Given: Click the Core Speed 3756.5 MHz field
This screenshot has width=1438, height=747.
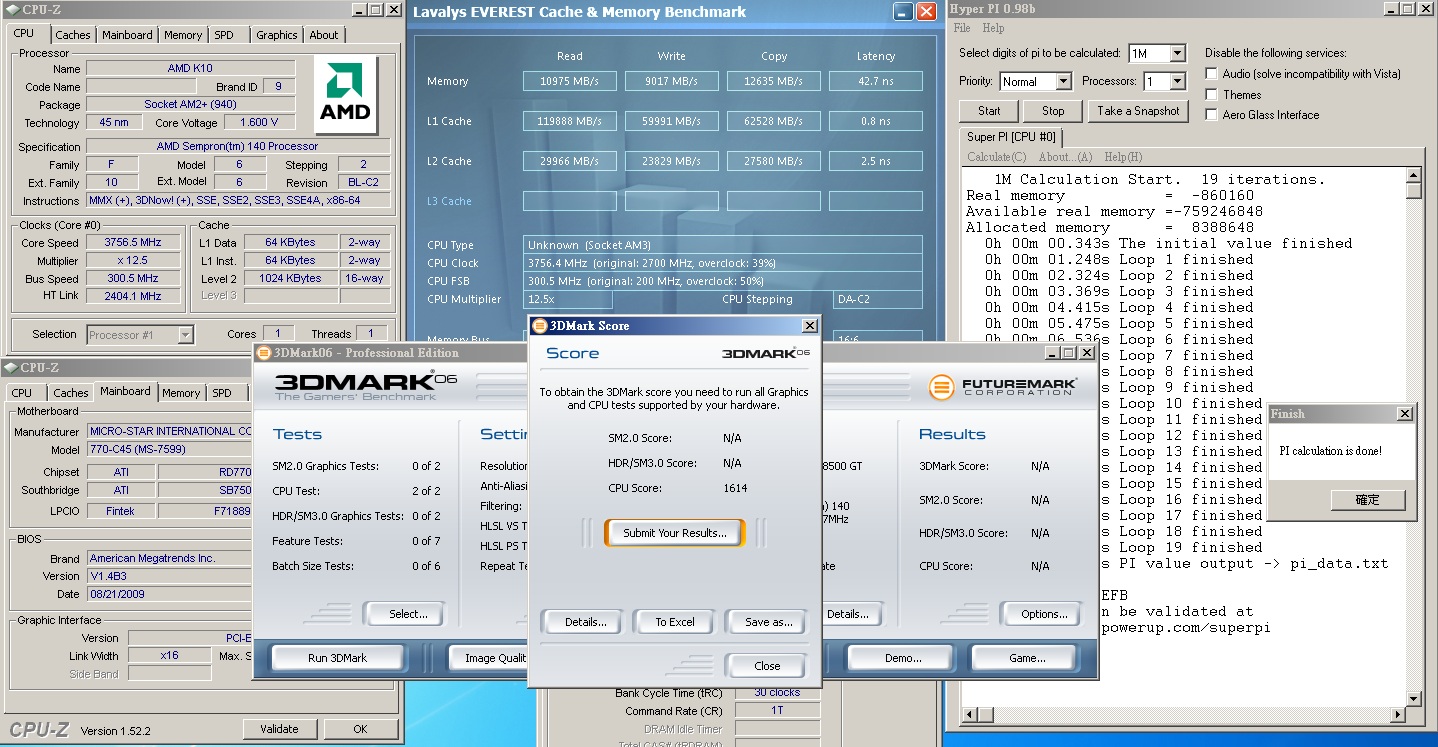Looking at the screenshot, I should tap(132, 242).
